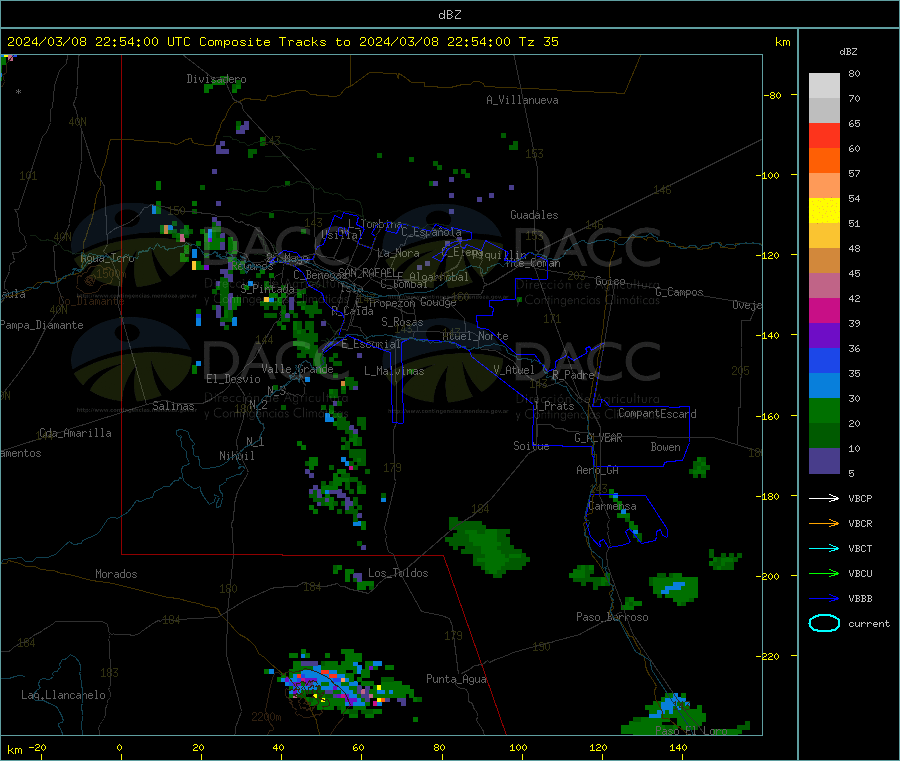Screen dimensions: 900x761
Task: Pick the top light-gray swatch in dBZ scale
Action: tap(824, 86)
